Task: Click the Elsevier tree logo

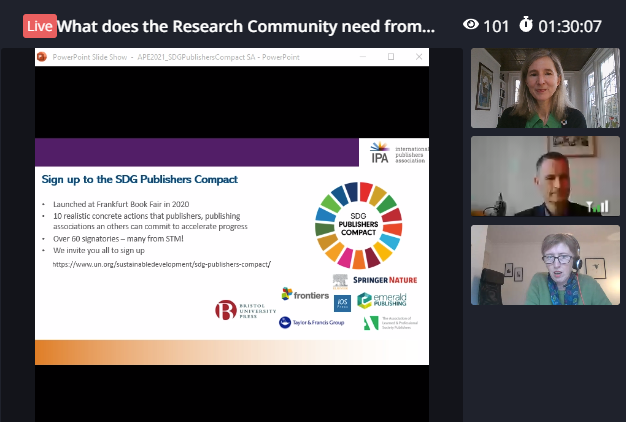Action: pos(340,281)
